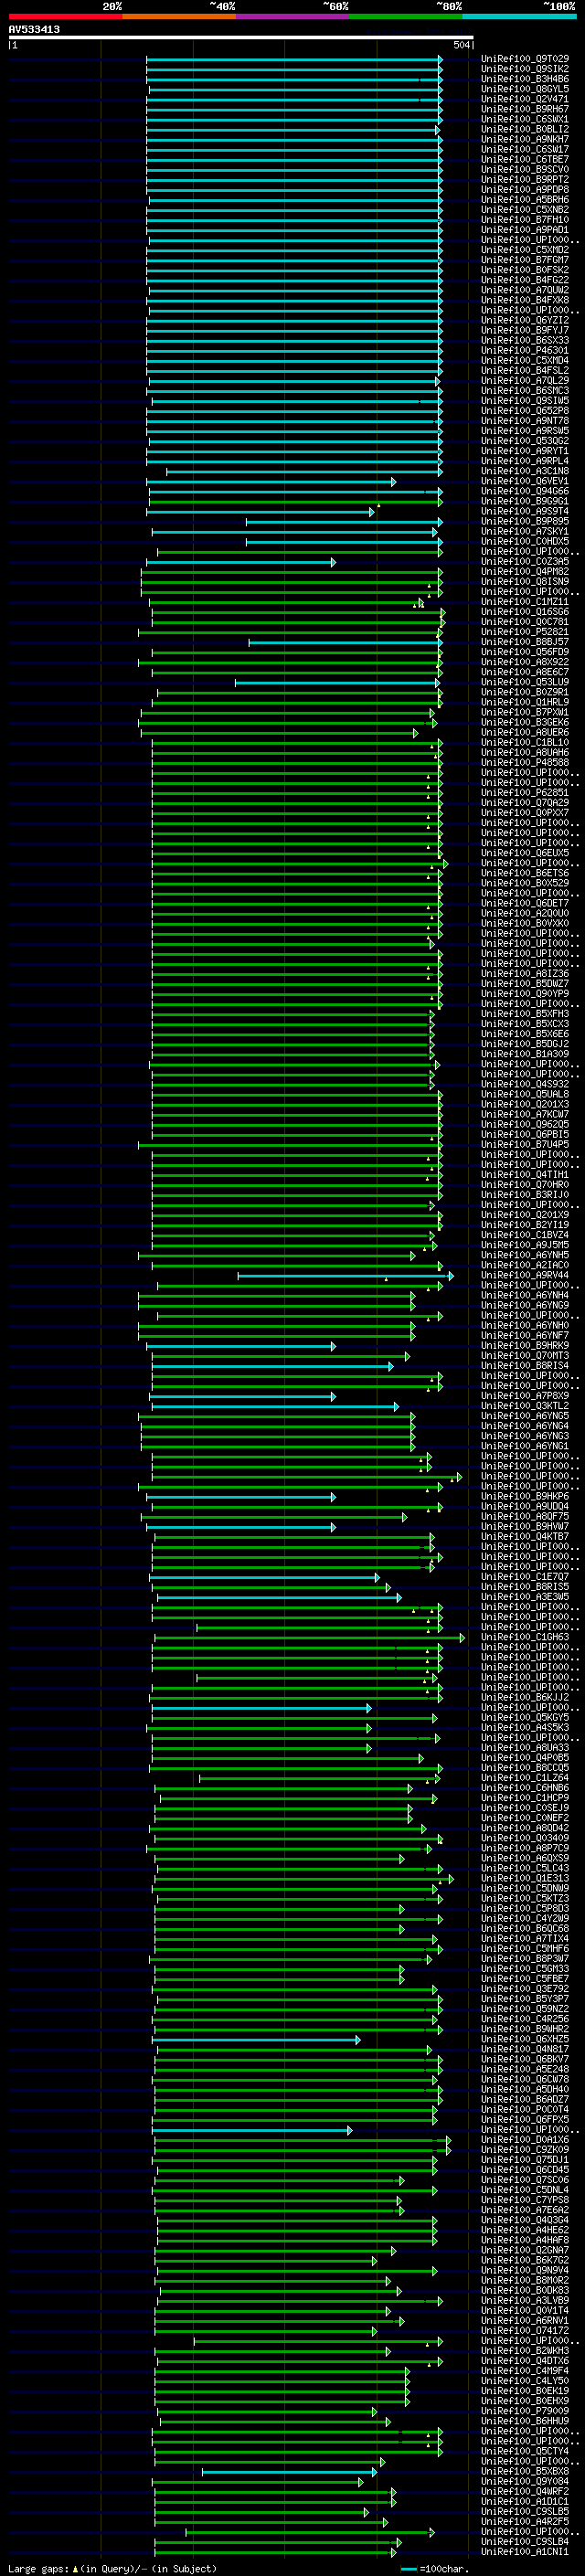Click the query end position 504
The width and height of the screenshot is (585, 2576).
(461, 45)
